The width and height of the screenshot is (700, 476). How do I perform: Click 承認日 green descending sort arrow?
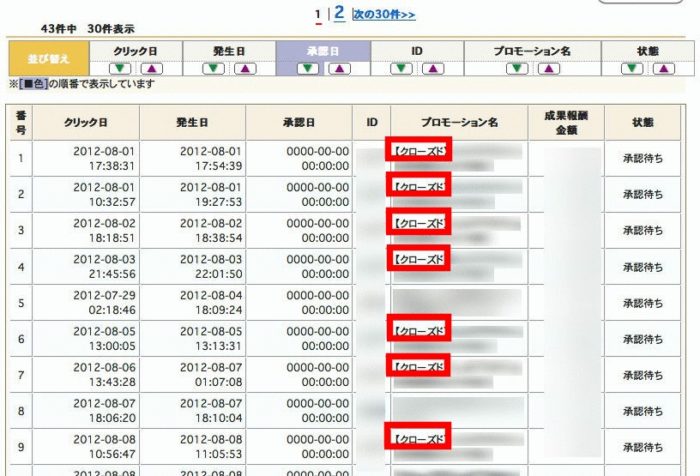(x=311, y=69)
